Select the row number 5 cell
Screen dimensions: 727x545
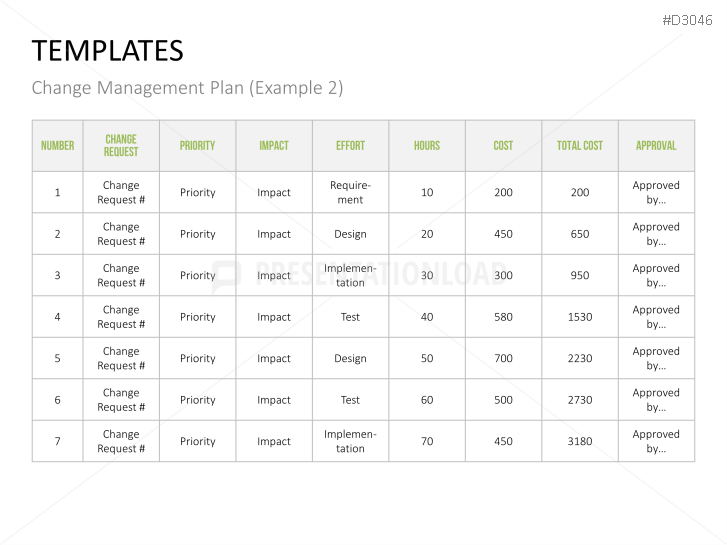(57, 358)
